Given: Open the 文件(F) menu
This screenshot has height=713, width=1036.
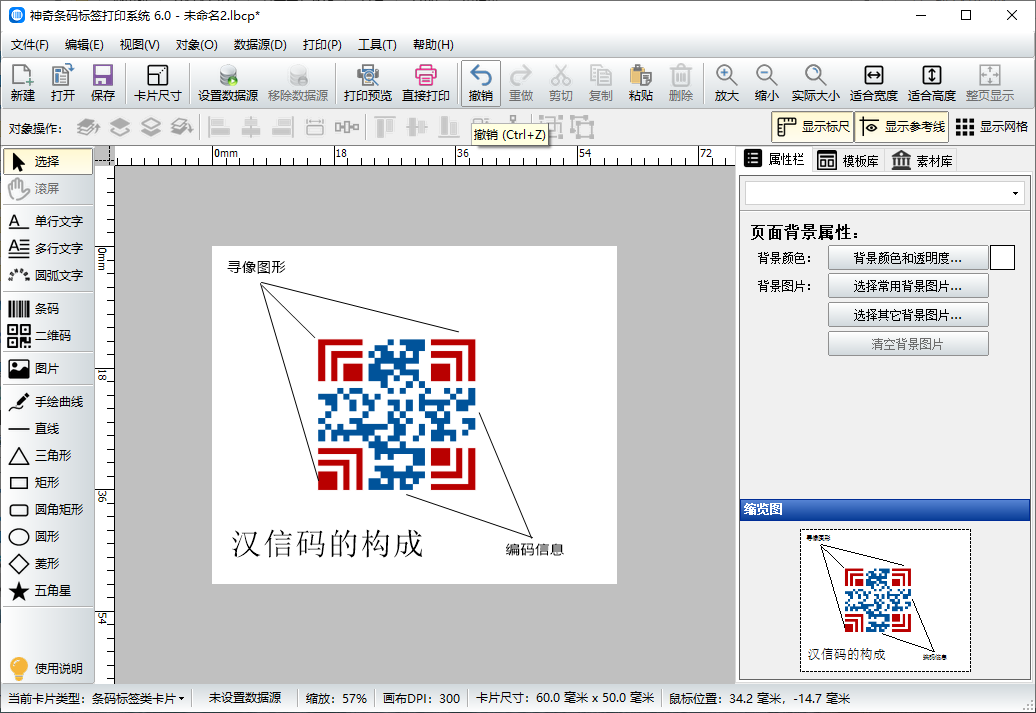Looking at the screenshot, I should tap(30, 45).
